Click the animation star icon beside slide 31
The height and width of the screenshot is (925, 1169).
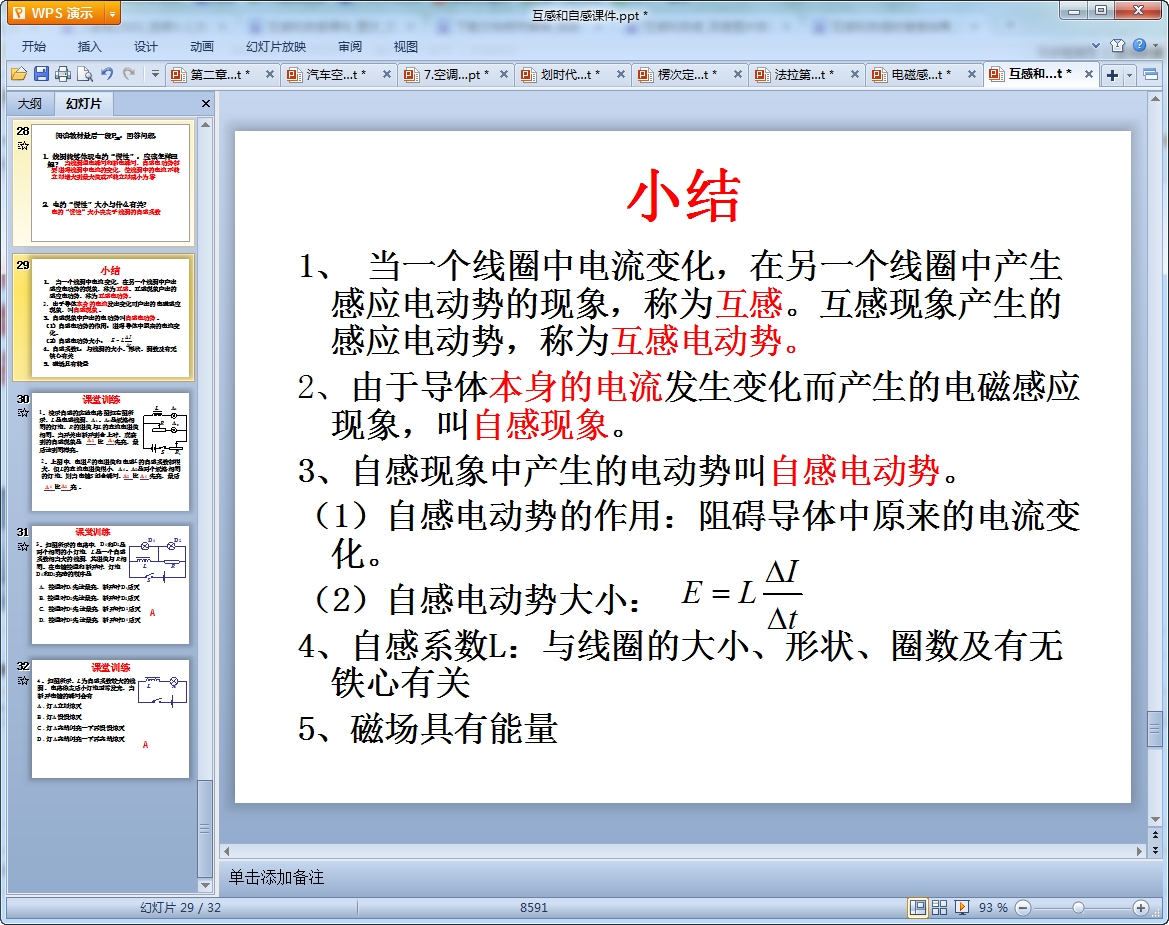coord(23,546)
